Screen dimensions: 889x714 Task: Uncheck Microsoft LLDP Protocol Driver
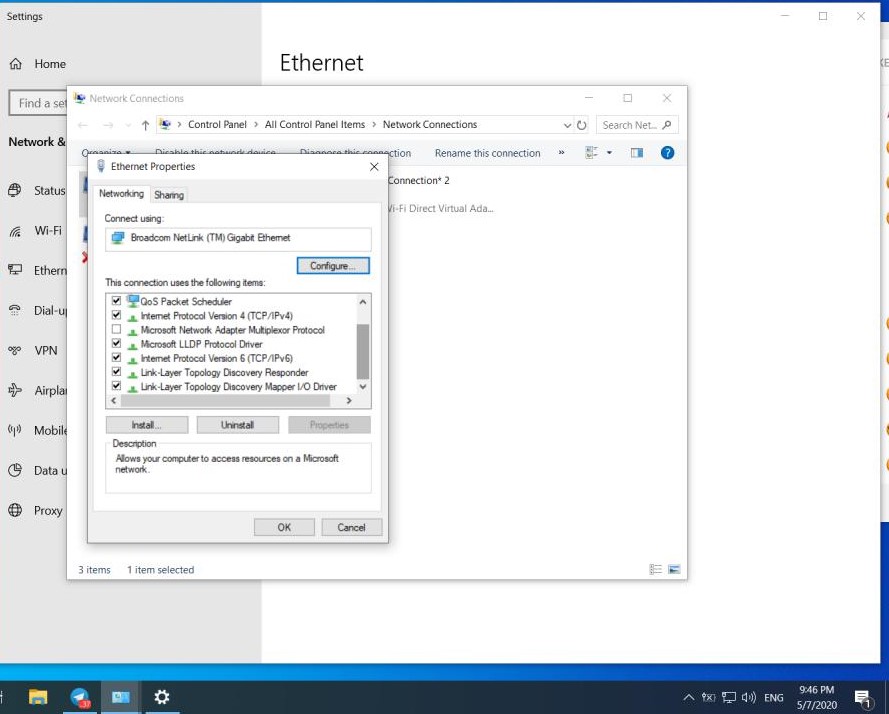(116, 343)
